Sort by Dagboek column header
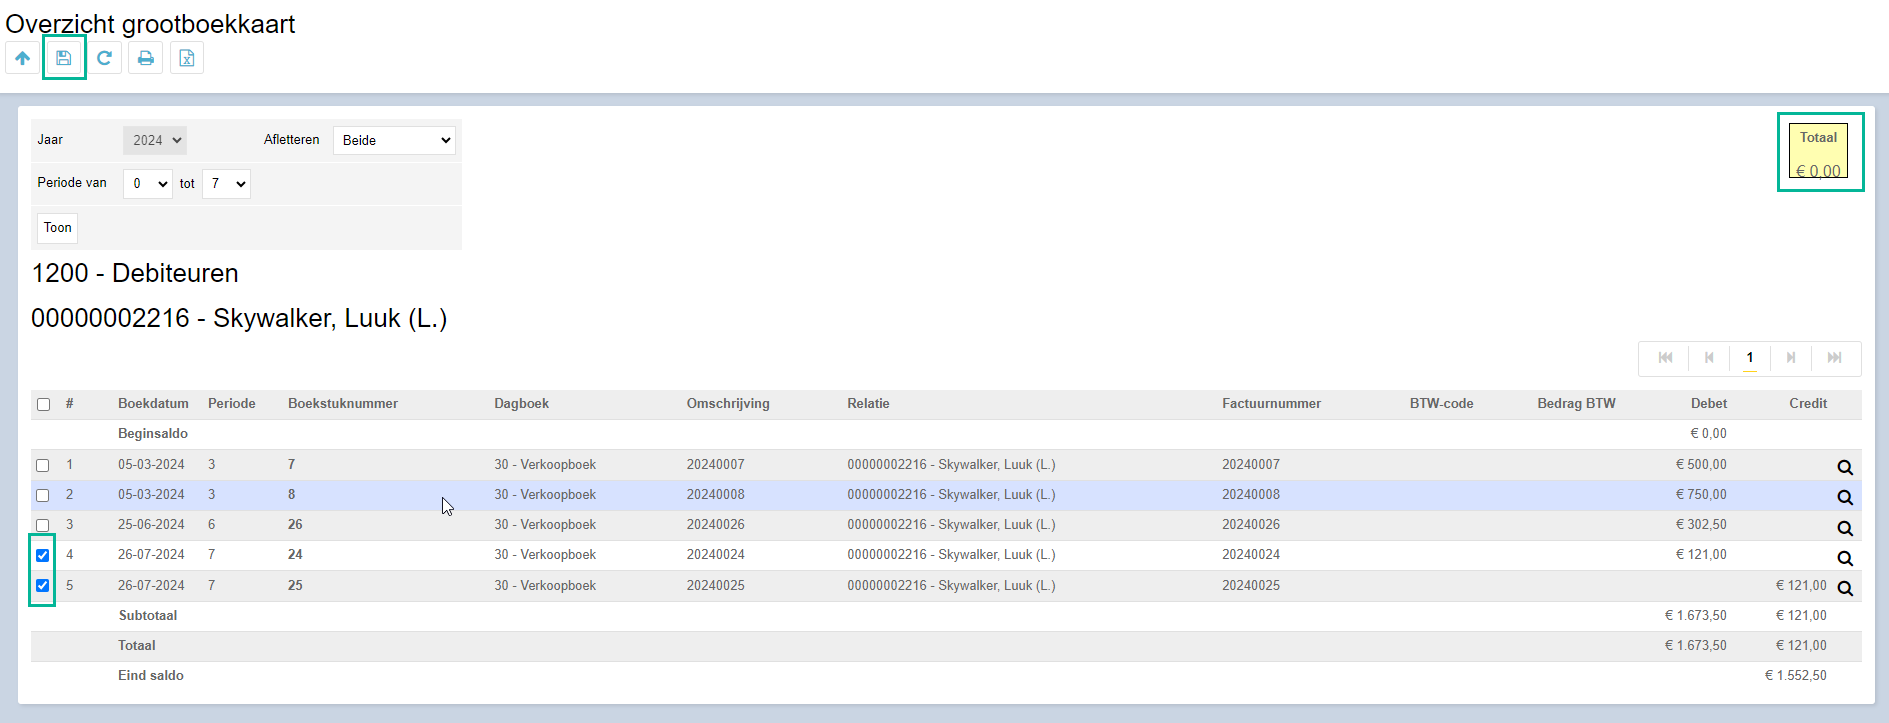 click(522, 404)
